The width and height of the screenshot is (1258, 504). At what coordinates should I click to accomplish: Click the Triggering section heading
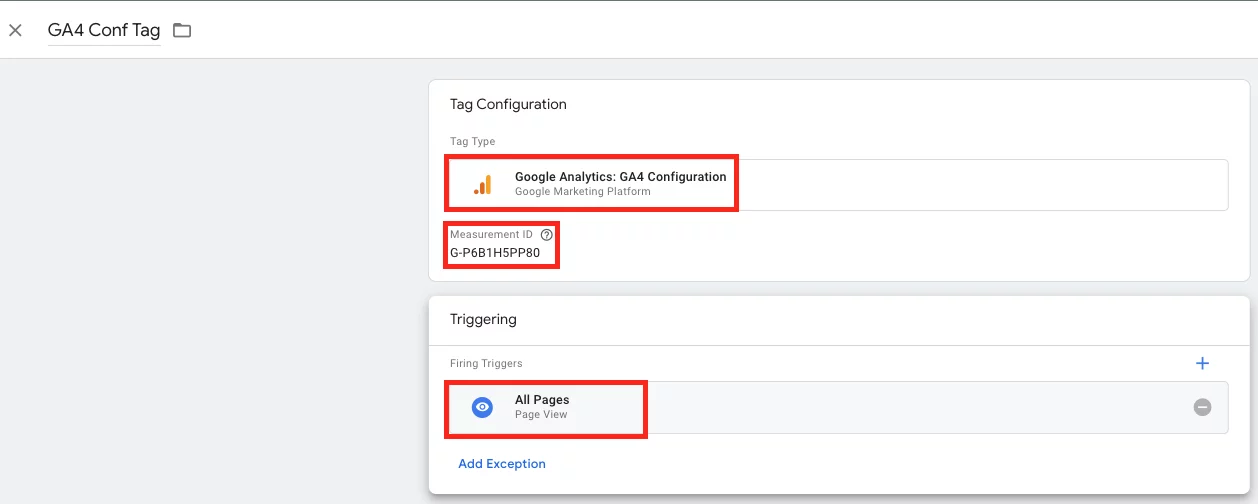point(483,320)
